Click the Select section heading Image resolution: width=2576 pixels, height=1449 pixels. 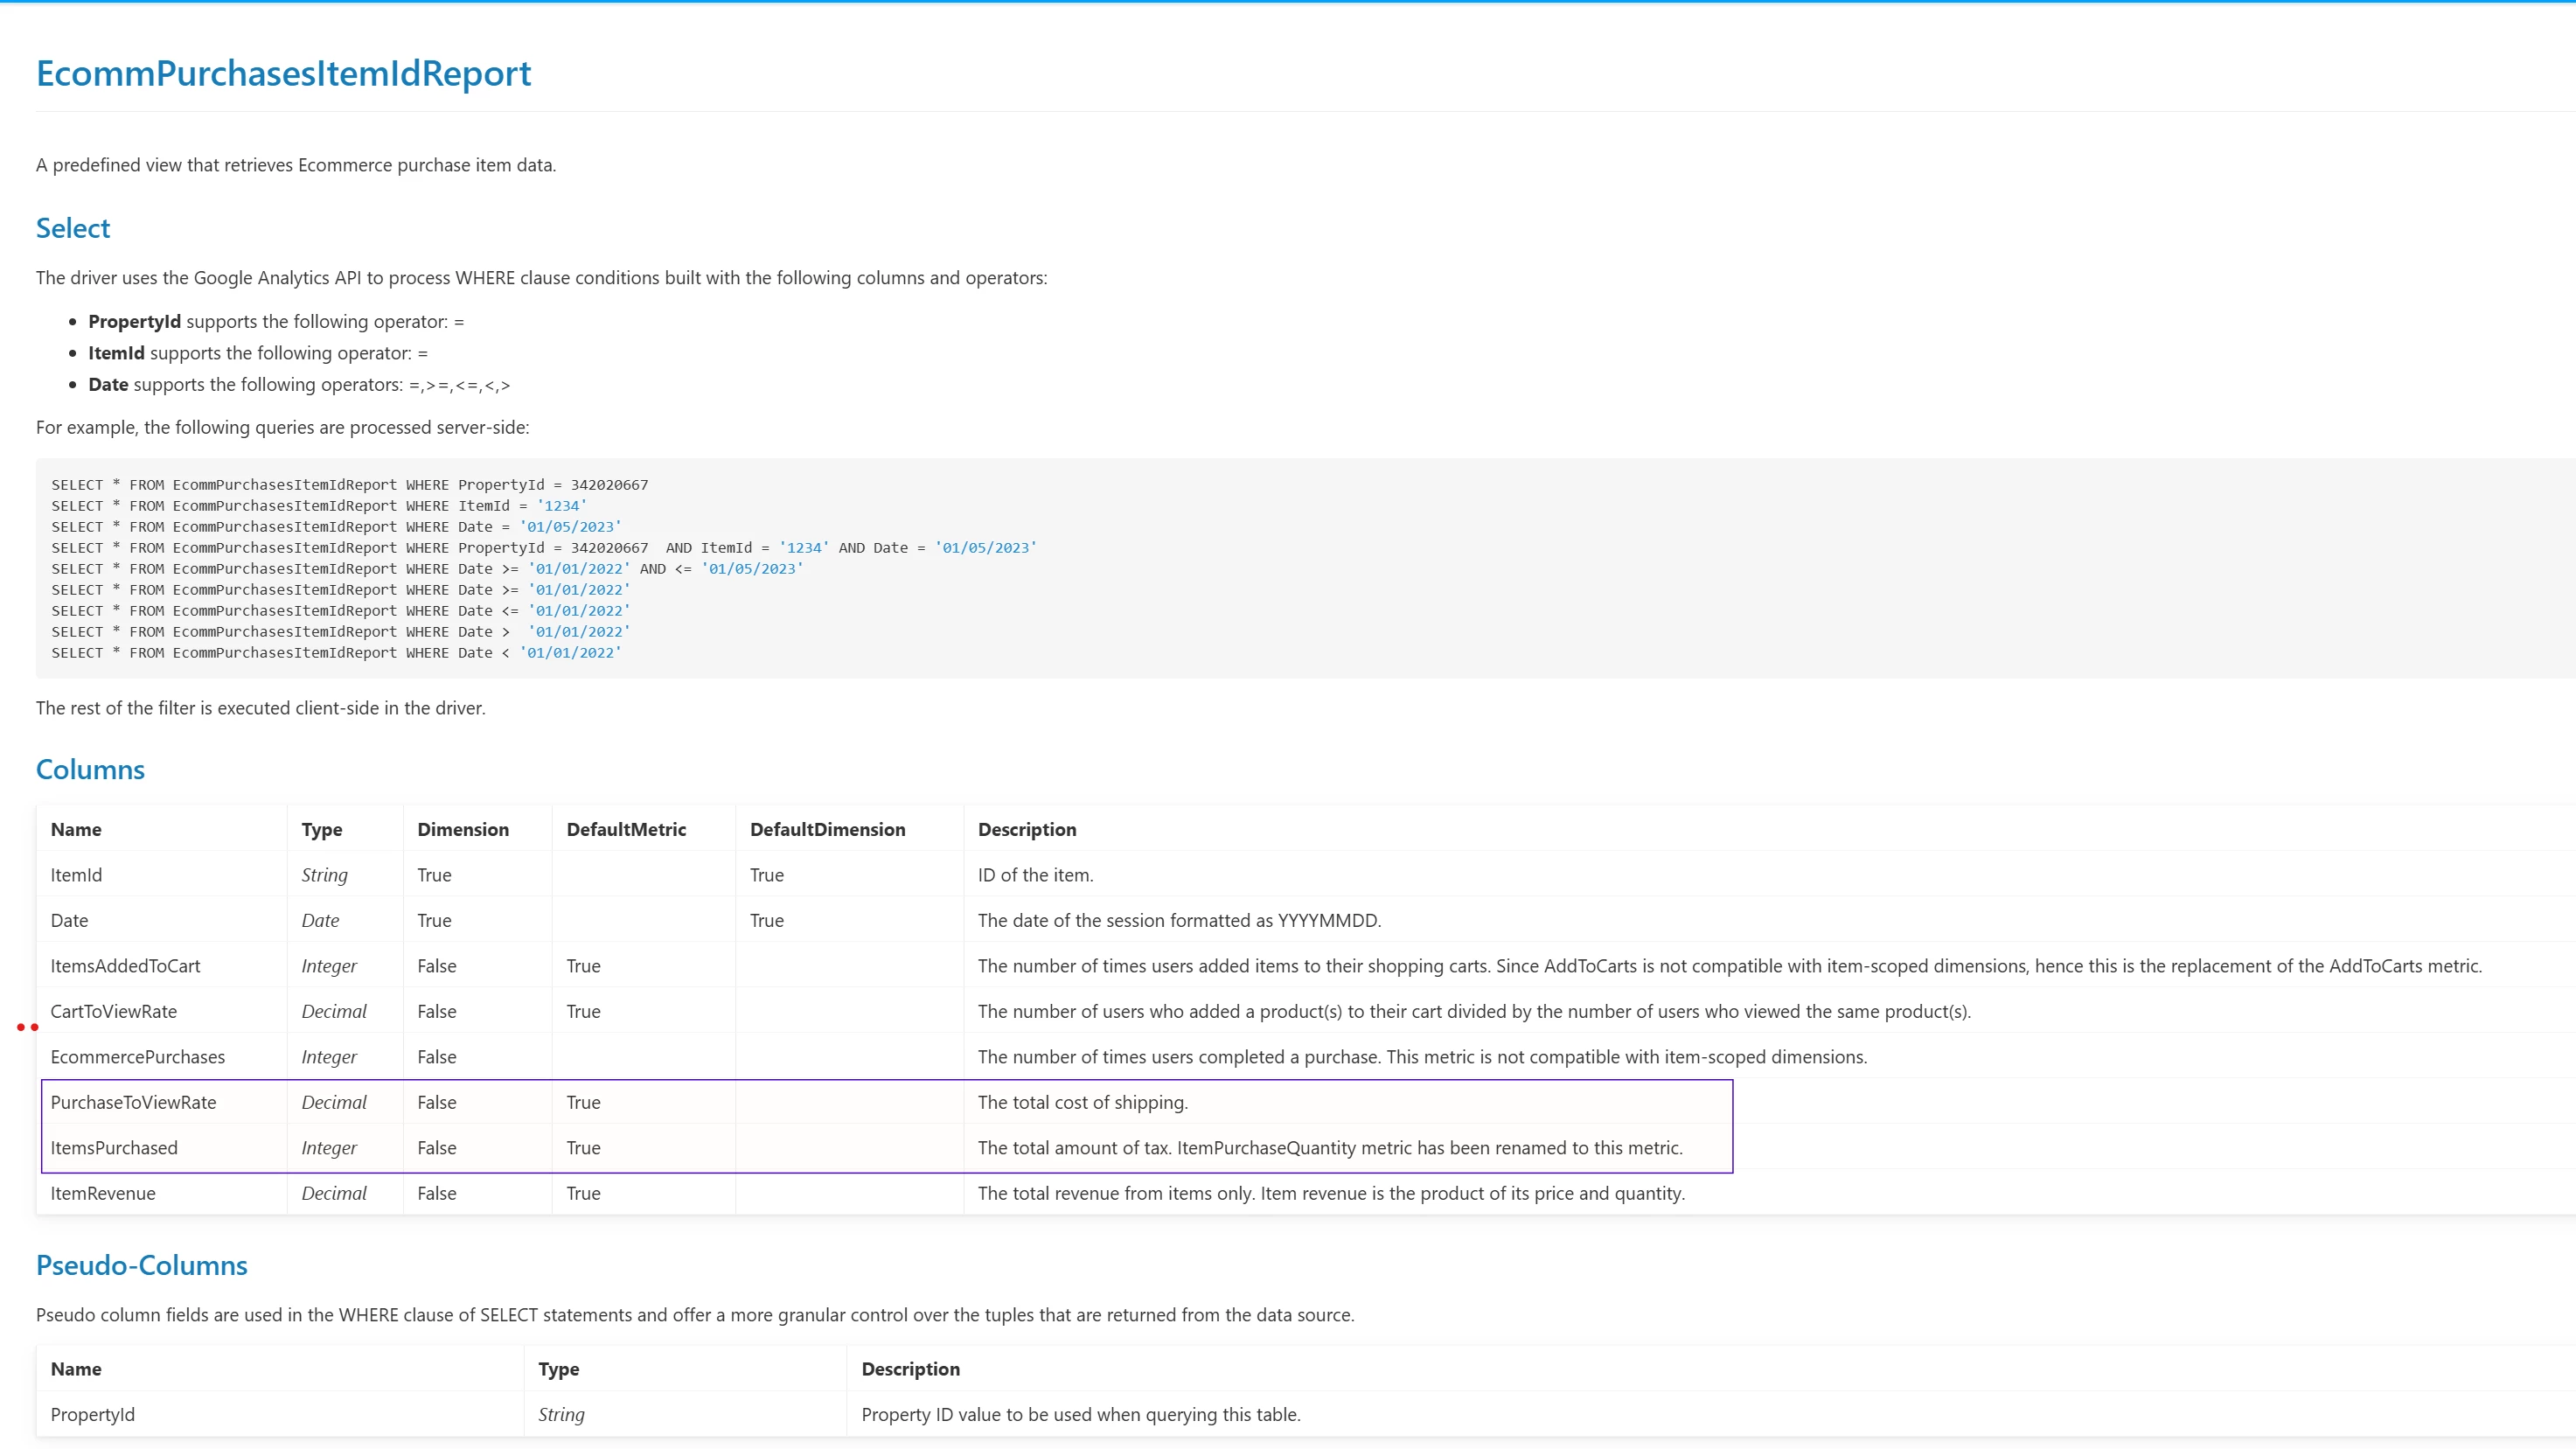(73, 228)
